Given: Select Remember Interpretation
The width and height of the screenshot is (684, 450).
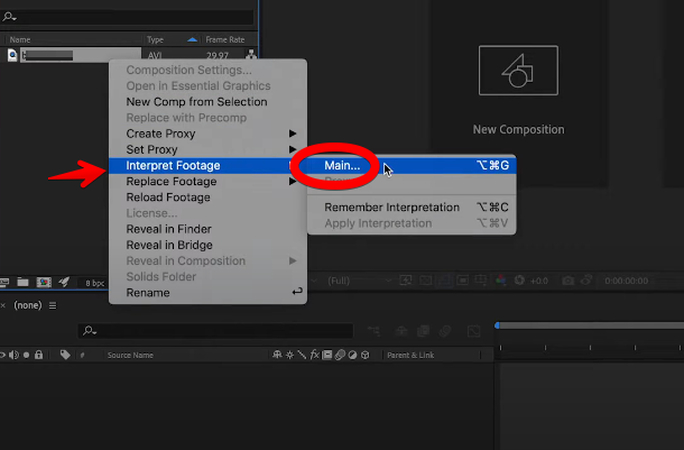Looking at the screenshot, I should (x=412, y=207).
